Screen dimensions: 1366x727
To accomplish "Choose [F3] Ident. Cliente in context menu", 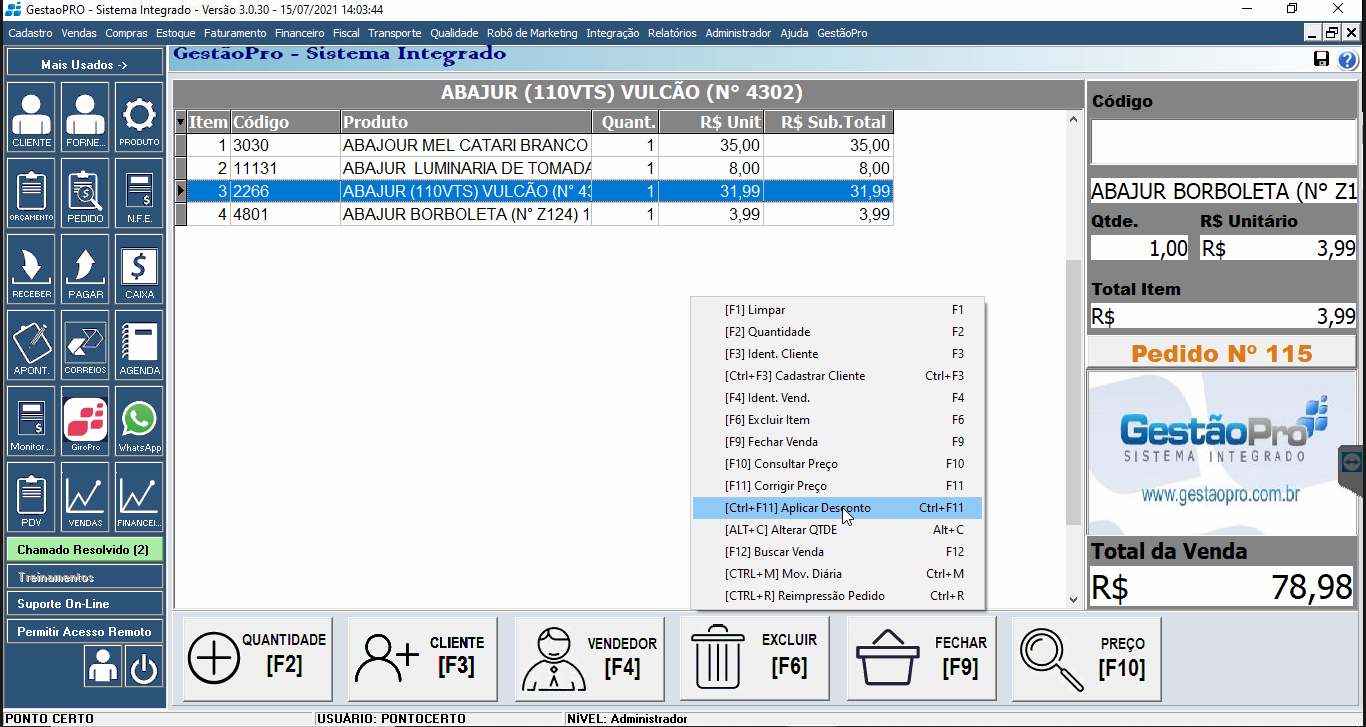I will (x=838, y=354).
